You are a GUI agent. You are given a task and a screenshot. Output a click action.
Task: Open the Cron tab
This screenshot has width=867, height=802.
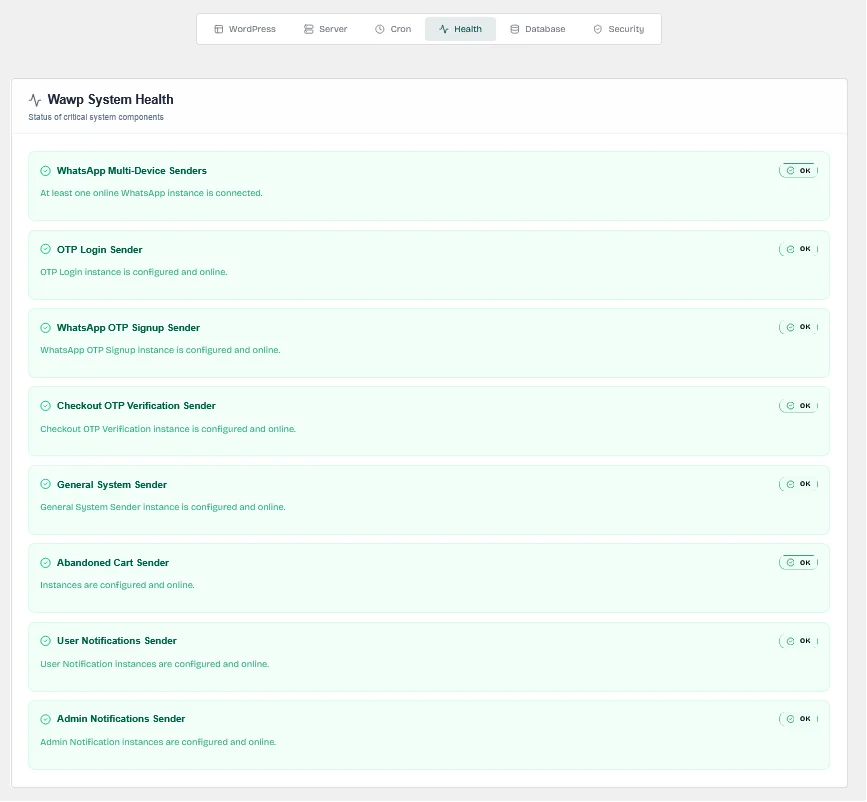(x=393, y=29)
